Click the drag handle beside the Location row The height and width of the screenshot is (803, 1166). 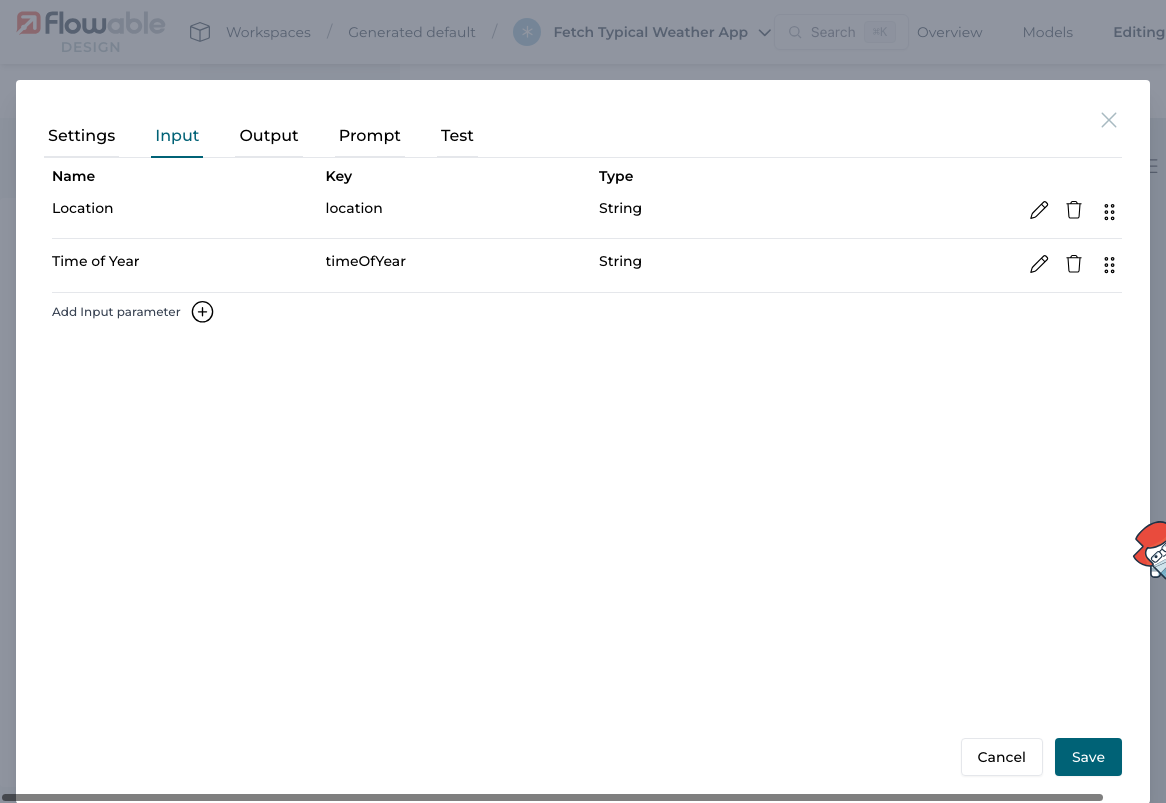pyautogui.click(x=1108, y=211)
